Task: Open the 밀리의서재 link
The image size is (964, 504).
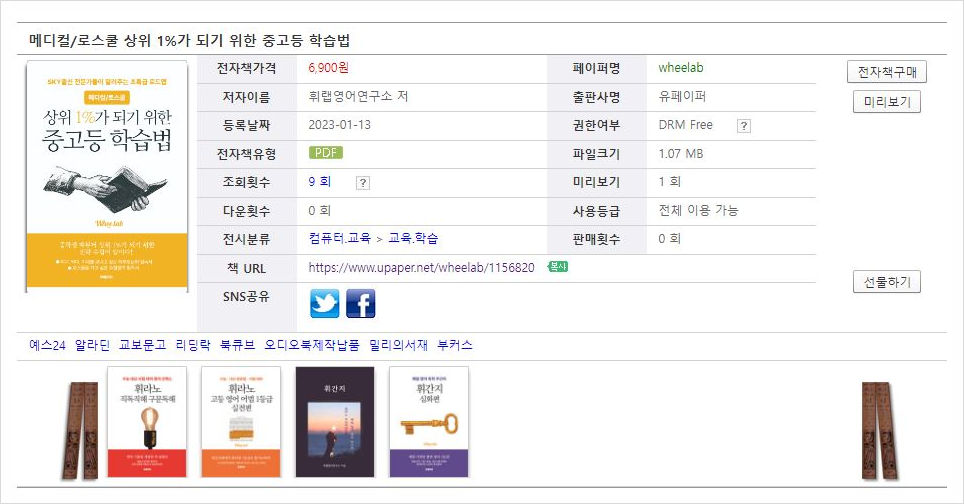Action: (x=398, y=345)
